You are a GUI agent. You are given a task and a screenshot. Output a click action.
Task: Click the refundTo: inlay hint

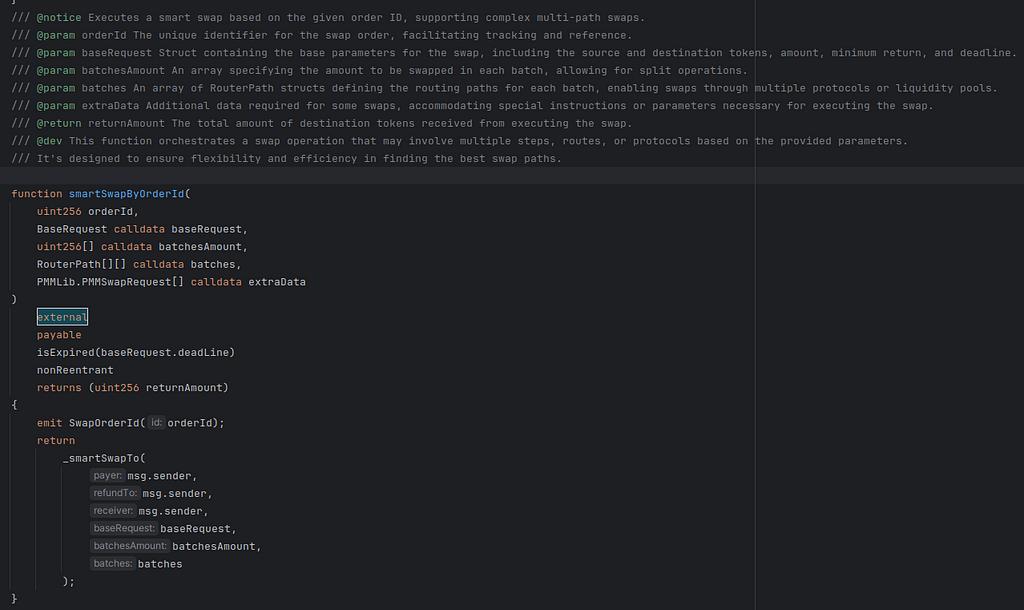pos(114,493)
